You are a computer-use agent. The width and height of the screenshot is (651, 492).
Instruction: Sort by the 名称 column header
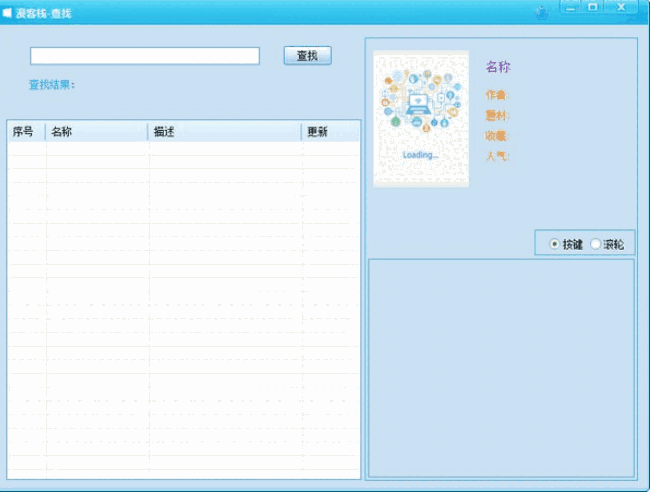pos(96,132)
